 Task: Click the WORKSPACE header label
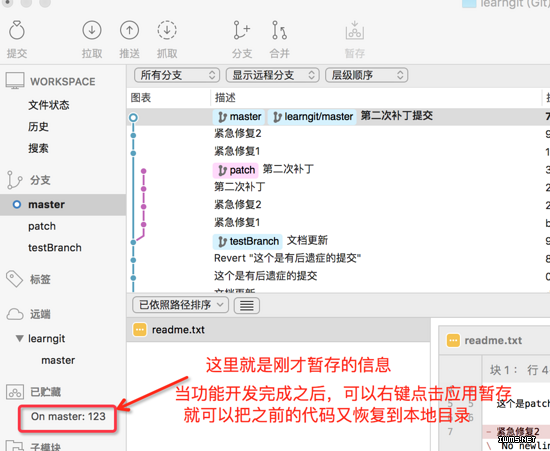point(63,81)
